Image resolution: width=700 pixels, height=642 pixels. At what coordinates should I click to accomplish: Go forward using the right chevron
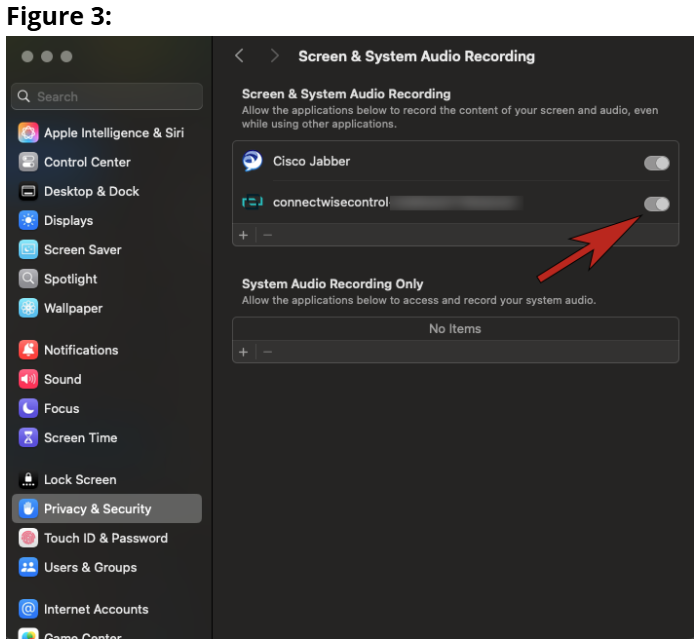pyautogui.click(x=275, y=57)
